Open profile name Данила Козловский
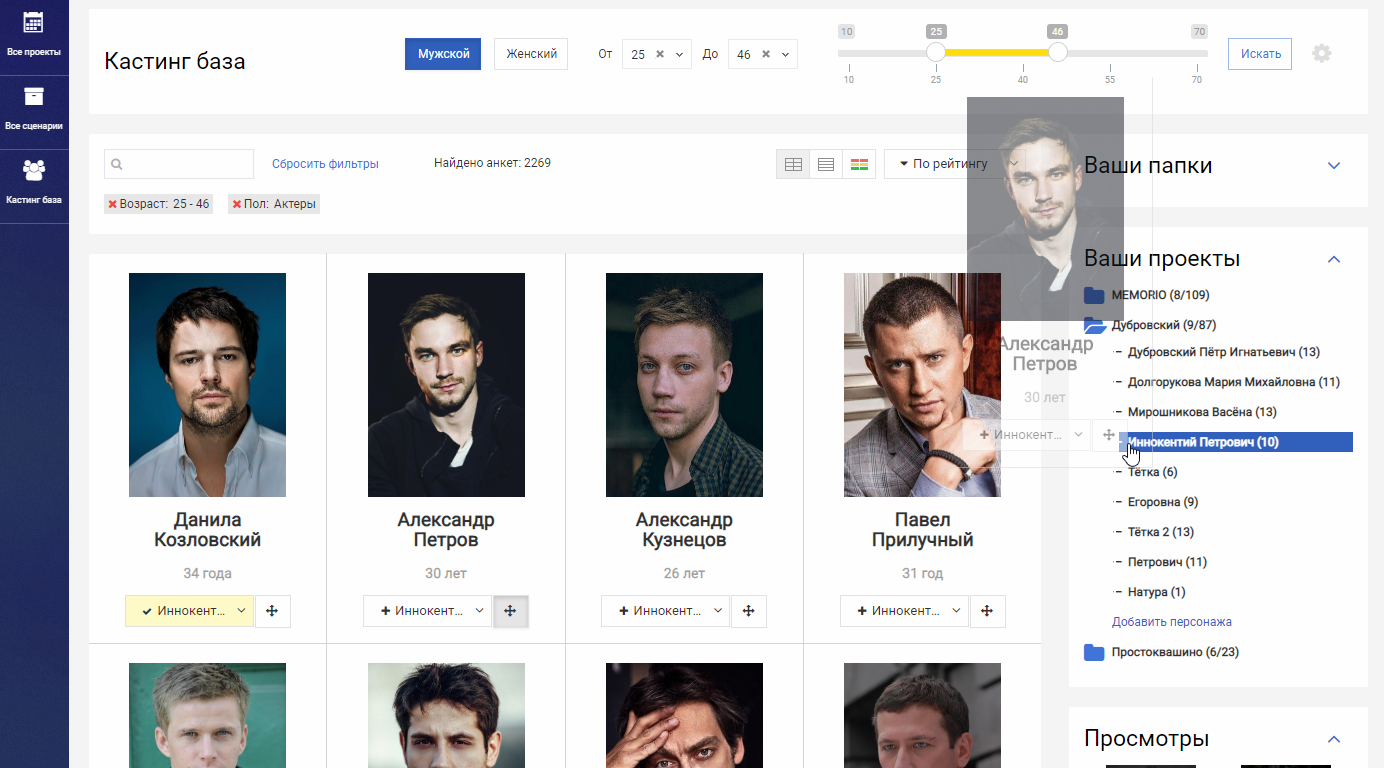Image resolution: width=1384 pixels, height=768 pixels. (208, 530)
